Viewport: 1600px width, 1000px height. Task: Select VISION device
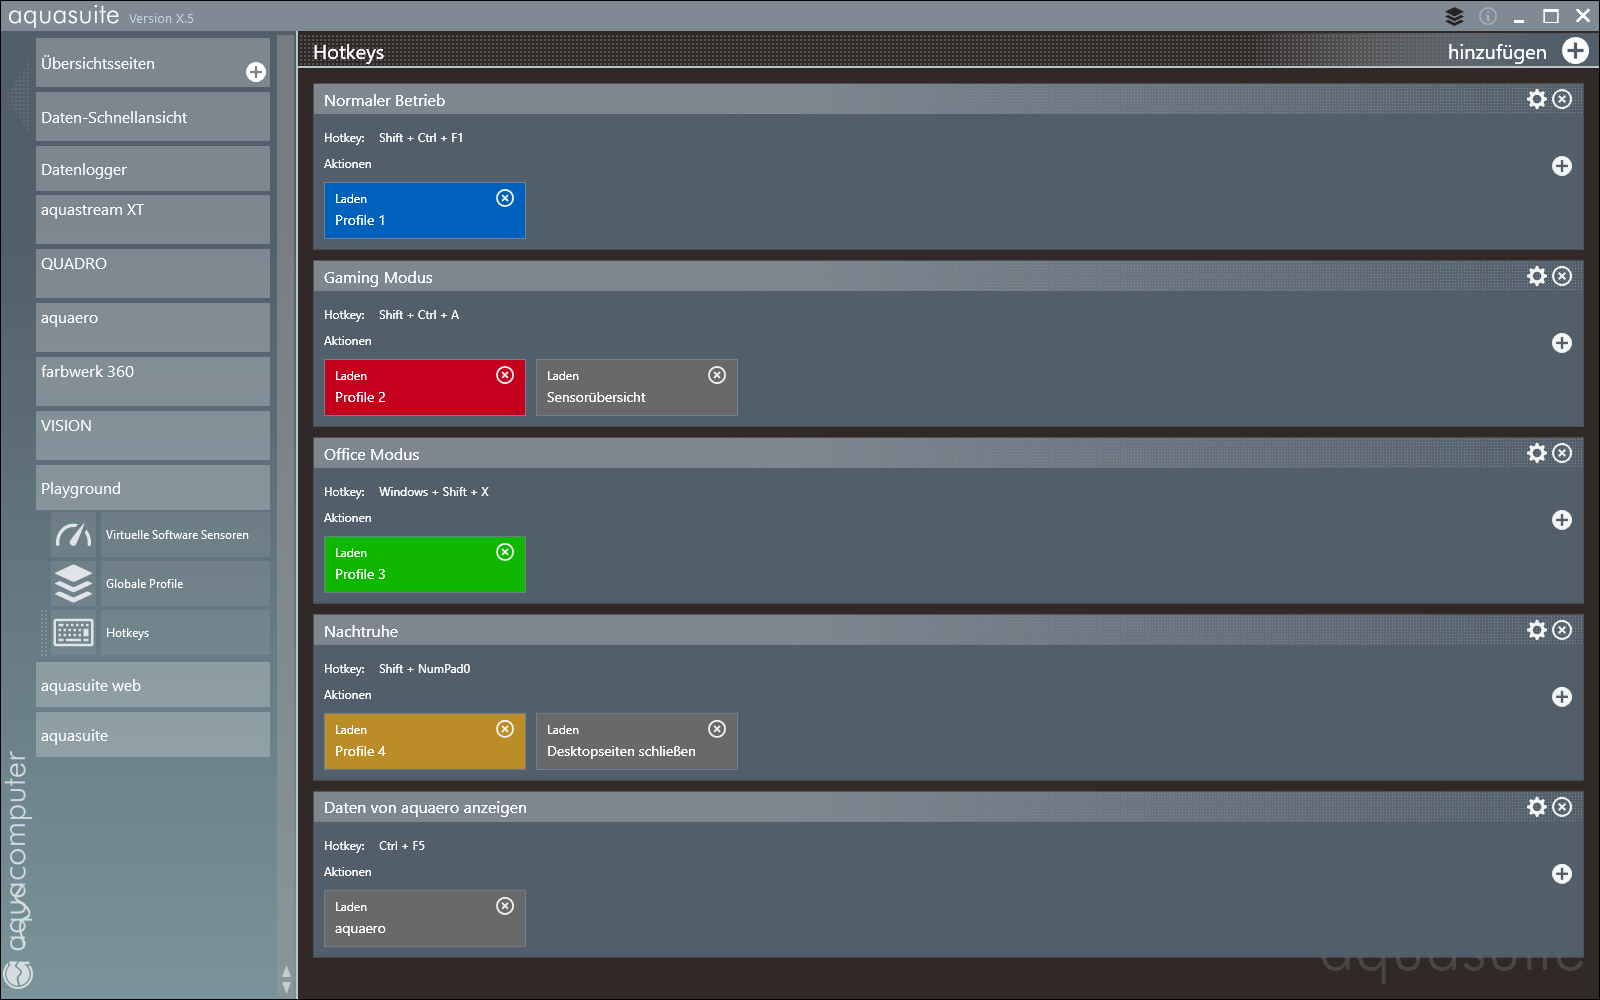click(x=153, y=435)
